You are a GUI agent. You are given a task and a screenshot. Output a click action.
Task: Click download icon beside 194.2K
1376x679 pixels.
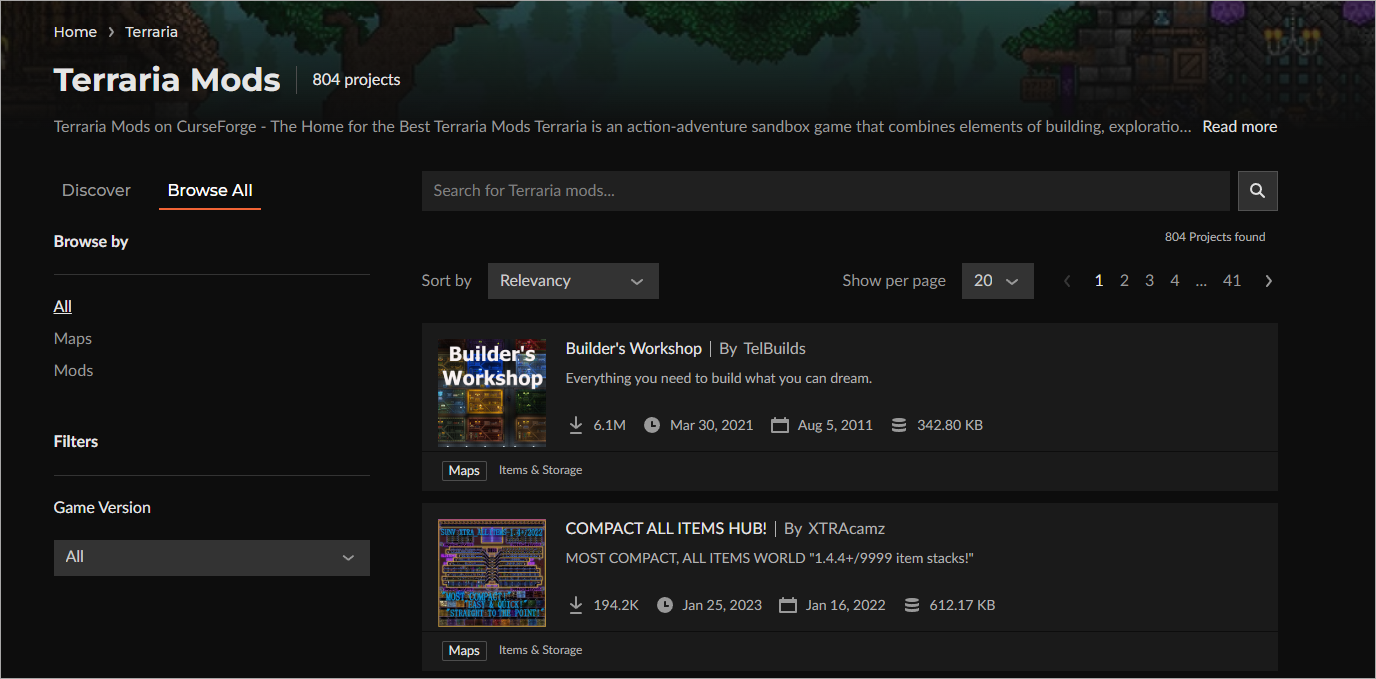pos(576,605)
